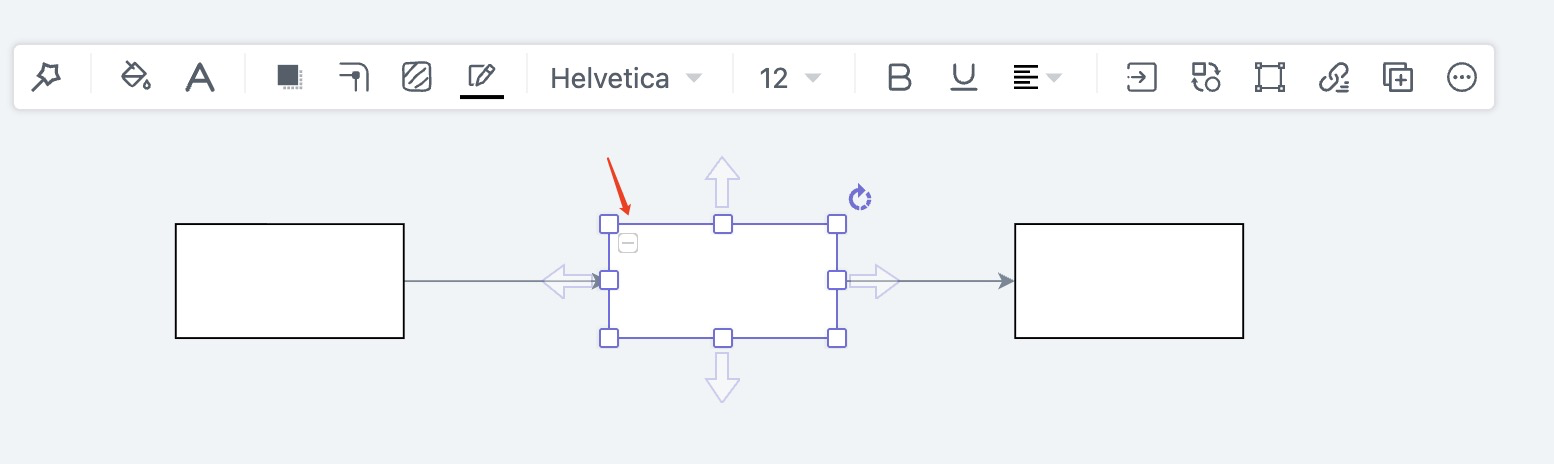The height and width of the screenshot is (464, 1554).
Task: Toggle bold text formatting
Action: [900, 77]
